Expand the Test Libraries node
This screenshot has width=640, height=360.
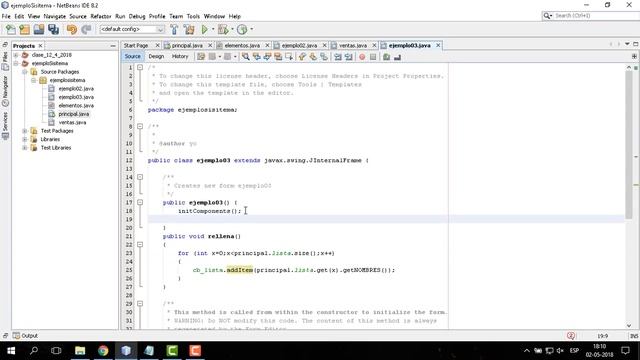[x=24, y=148]
